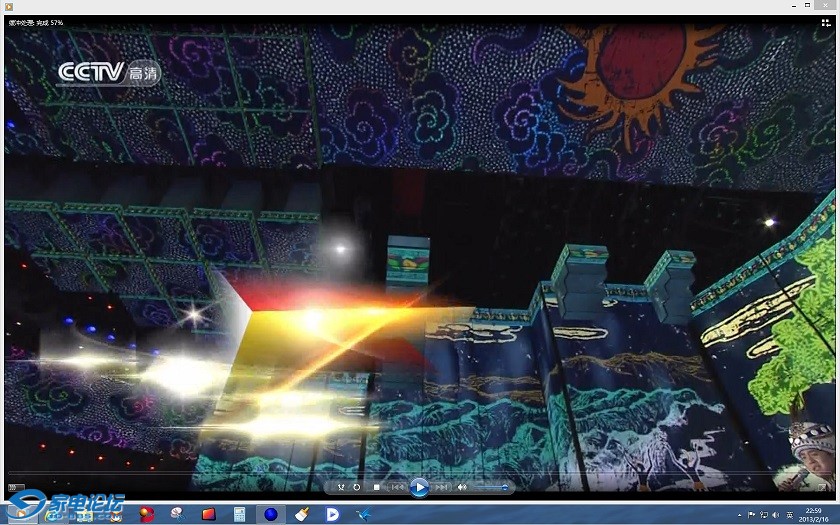Open the clock showing 22:59
The image size is (840, 525).
pos(813,515)
